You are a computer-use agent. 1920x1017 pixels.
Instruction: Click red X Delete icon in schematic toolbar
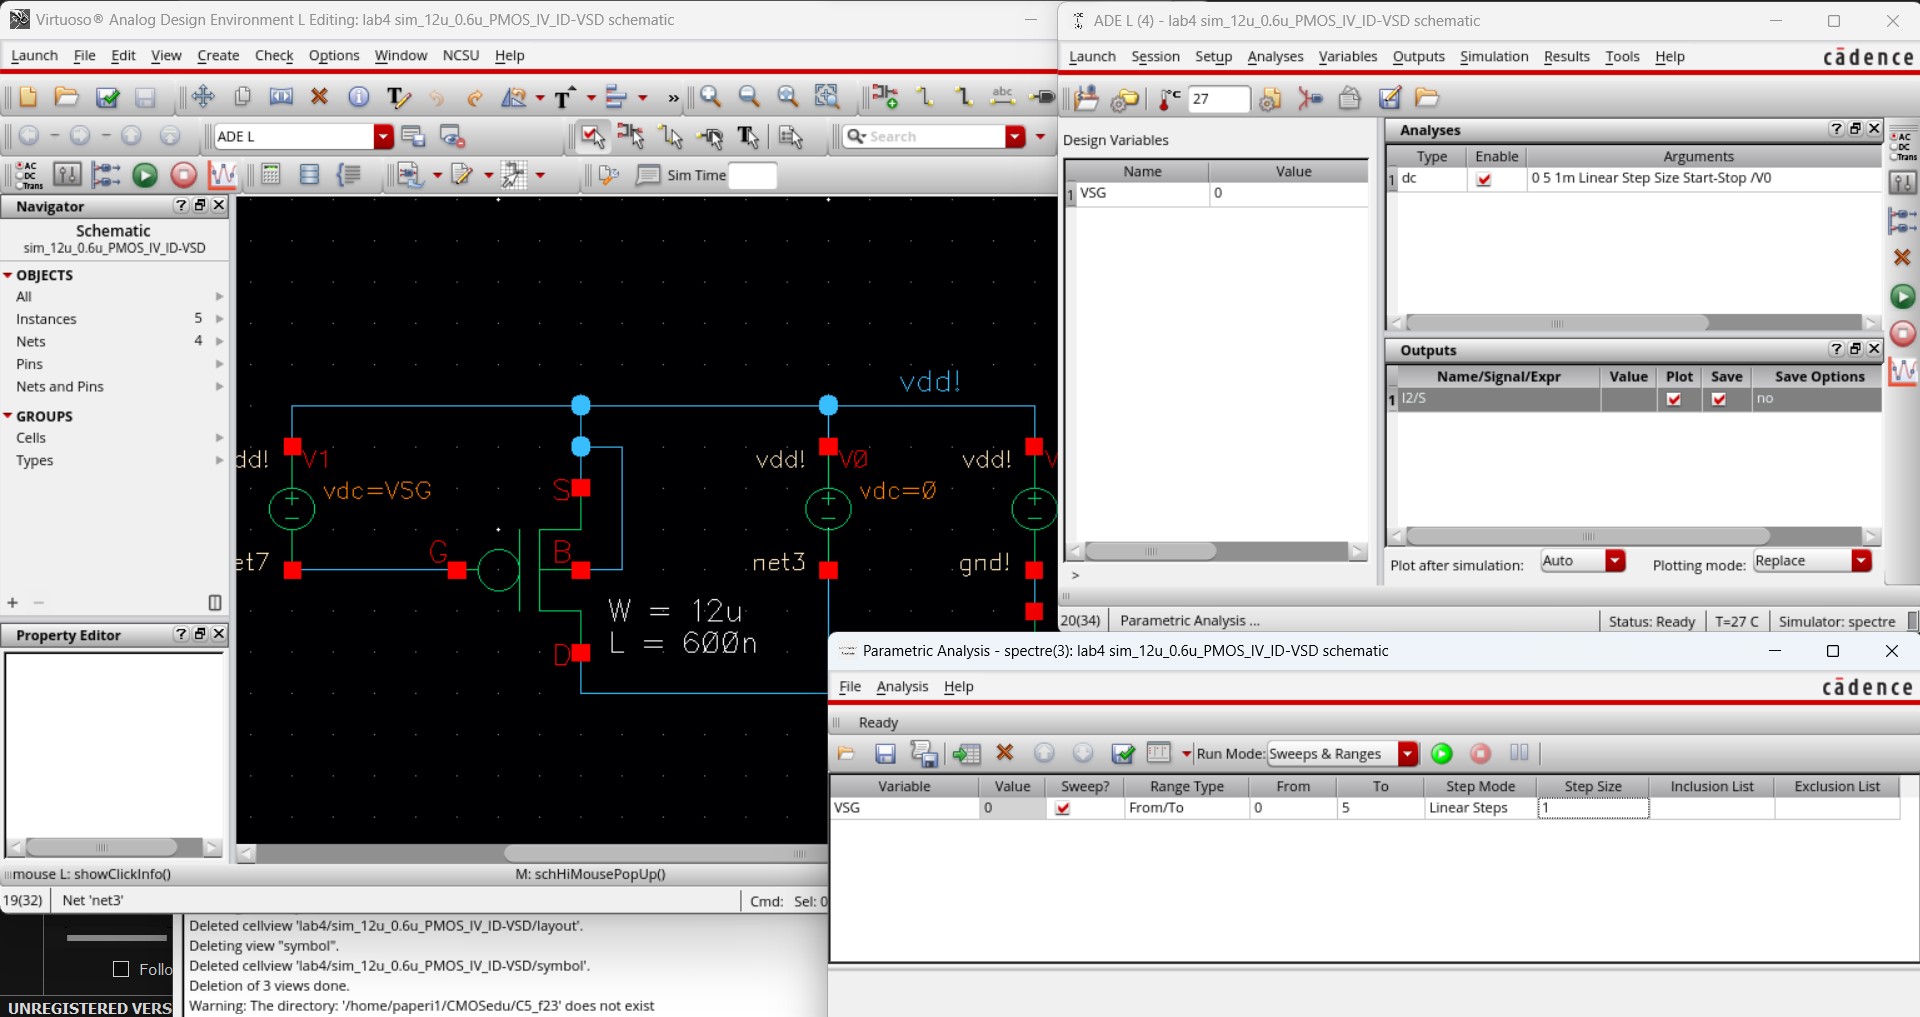tap(319, 97)
